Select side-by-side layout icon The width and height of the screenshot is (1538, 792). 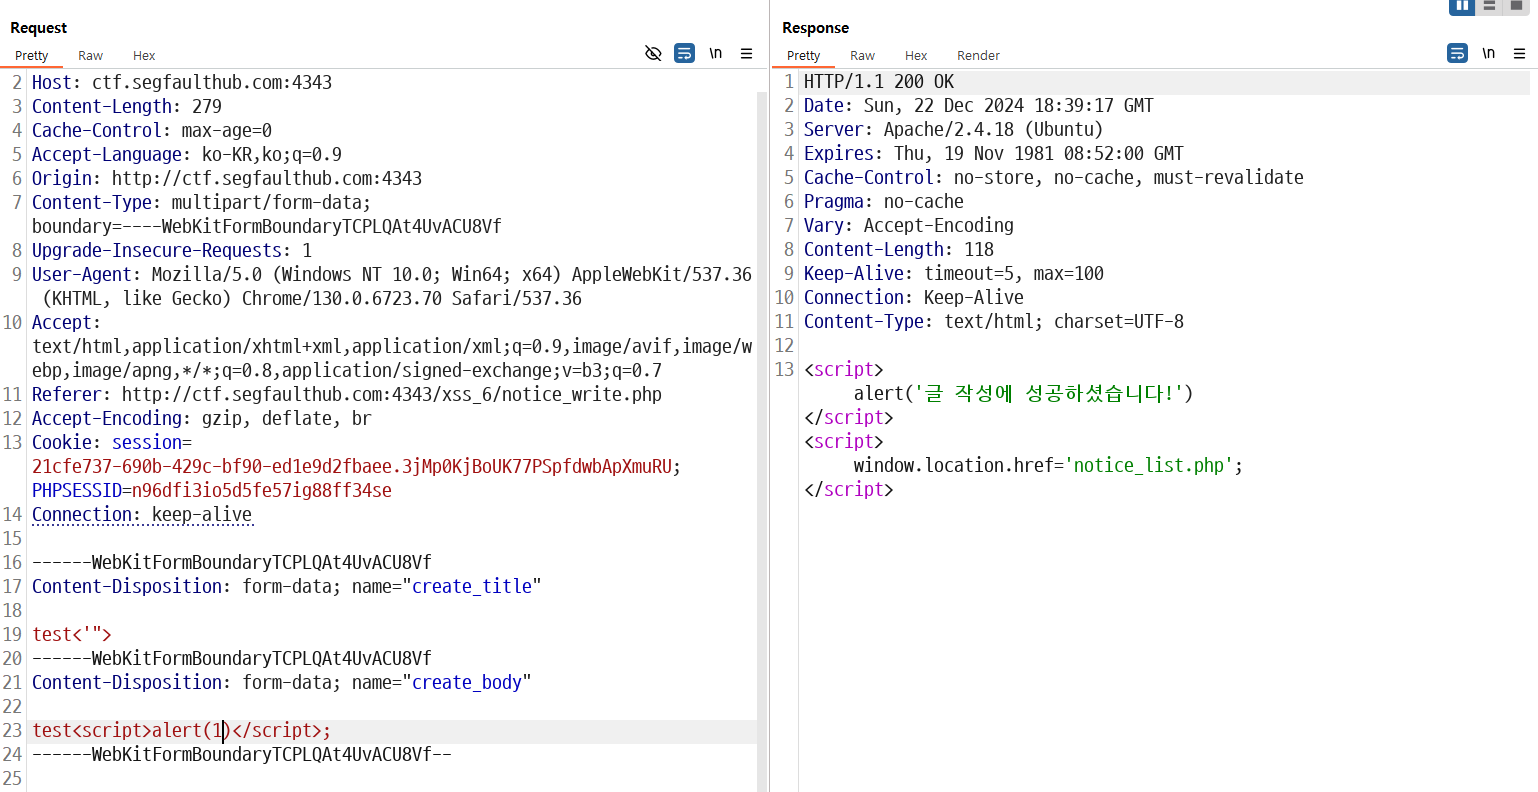pyautogui.click(x=1462, y=6)
